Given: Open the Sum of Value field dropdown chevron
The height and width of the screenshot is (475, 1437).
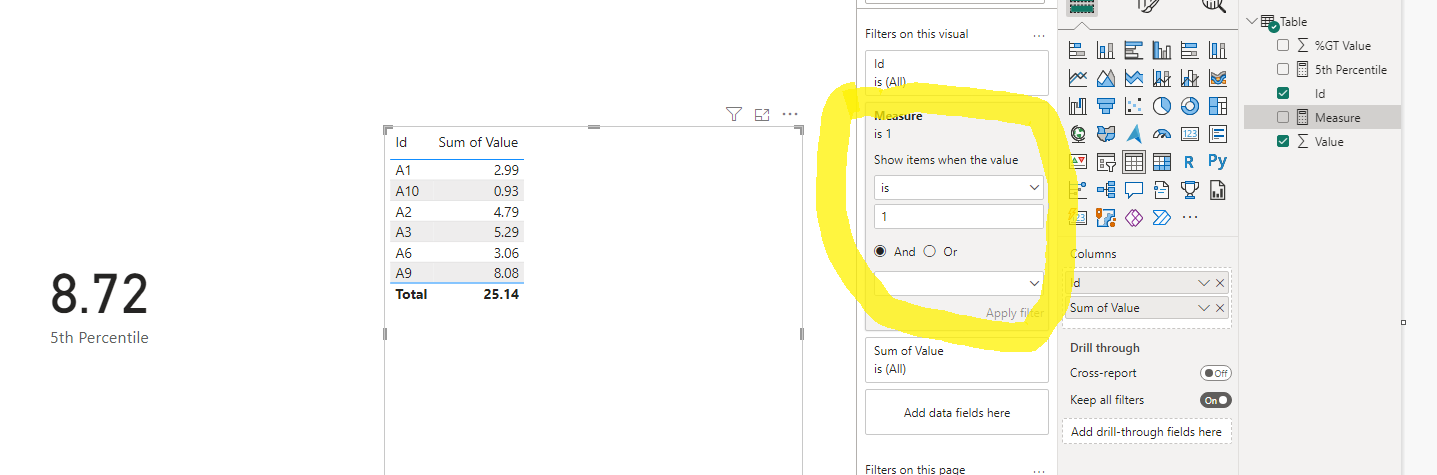Looking at the screenshot, I should click(x=1204, y=308).
